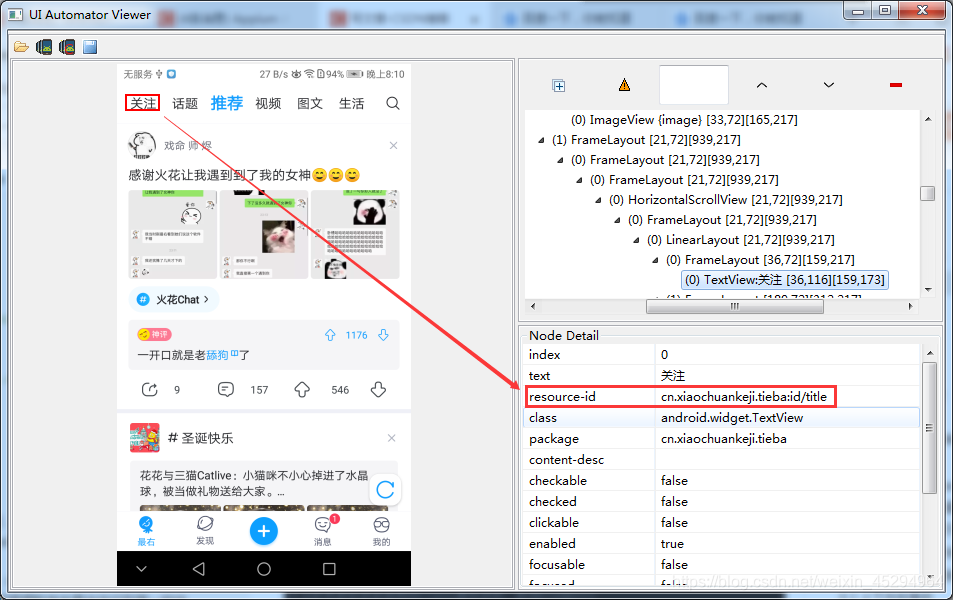Viewport: 953px width, 600px height.
Task: Dismiss the 圣诞快乐 post with its X
Action: click(391, 438)
